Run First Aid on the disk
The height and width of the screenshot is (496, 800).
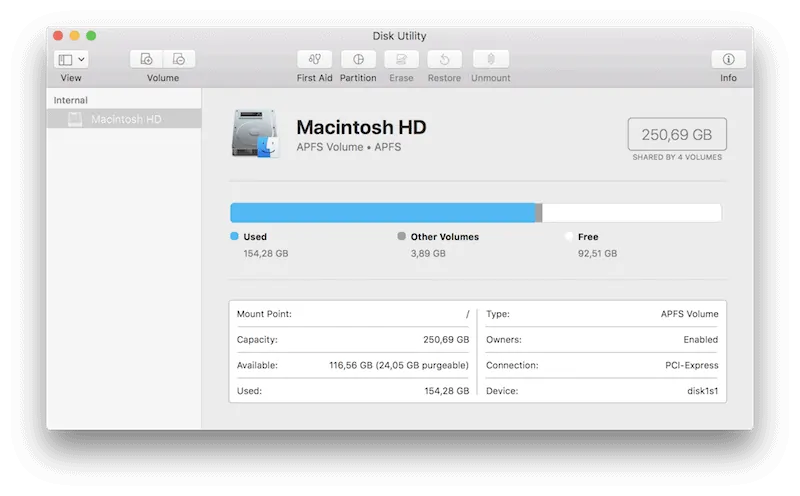click(314, 60)
